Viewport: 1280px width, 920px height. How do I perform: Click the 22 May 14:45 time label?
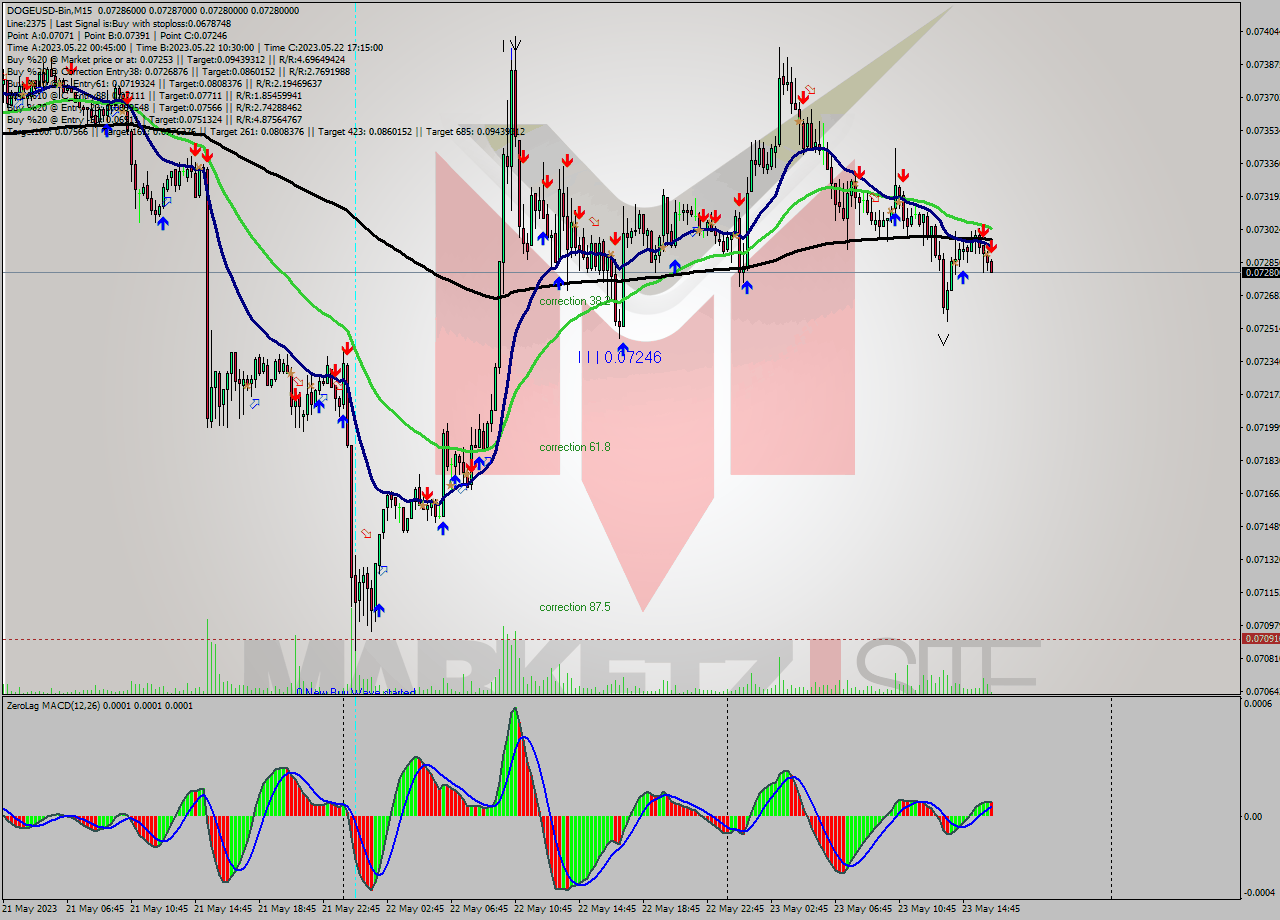(x=607, y=909)
